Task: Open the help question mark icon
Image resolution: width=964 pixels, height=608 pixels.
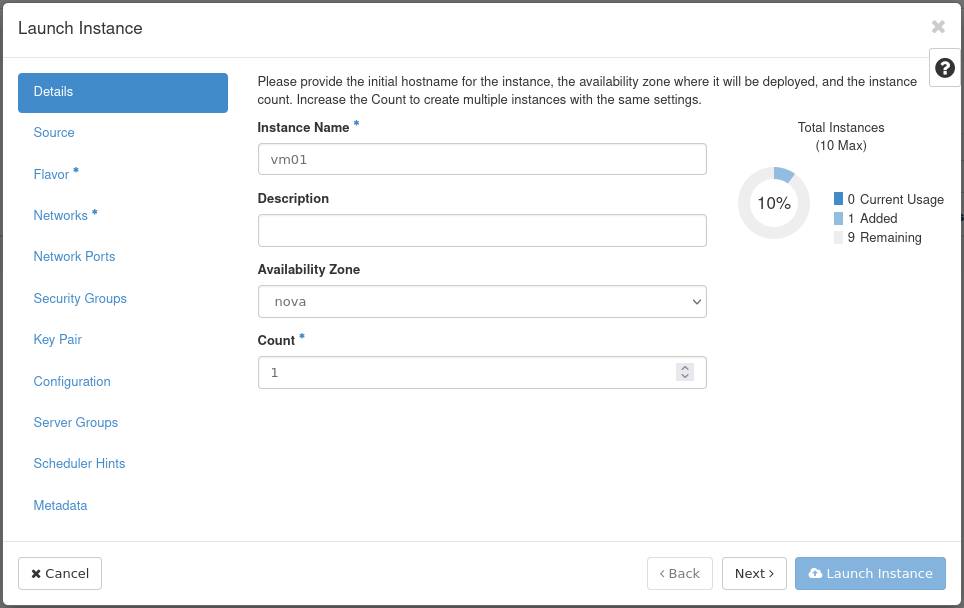Action: pos(944,68)
